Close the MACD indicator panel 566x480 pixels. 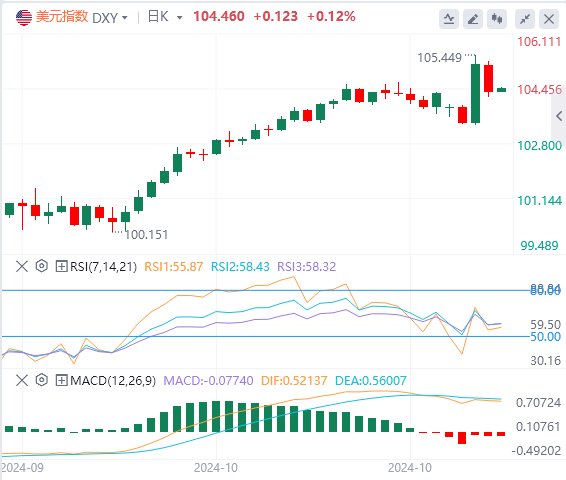click(x=22, y=380)
